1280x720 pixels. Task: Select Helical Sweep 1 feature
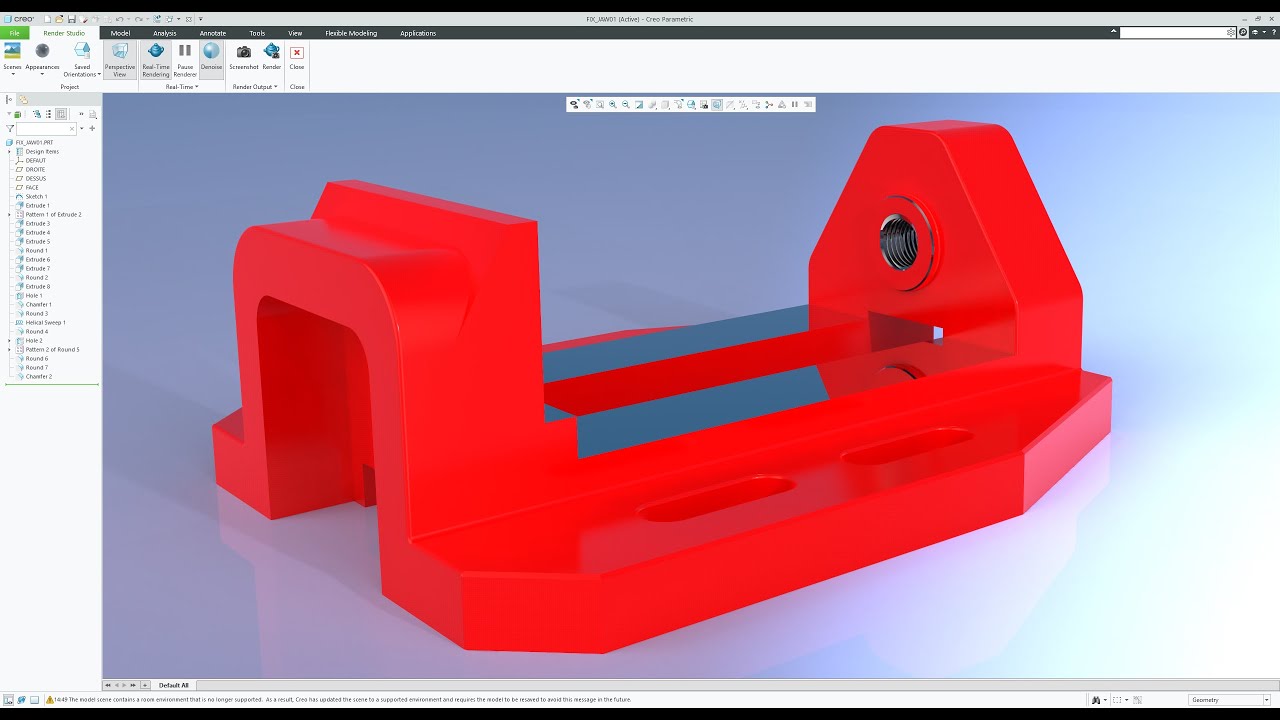pyautogui.click(x=45, y=323)
